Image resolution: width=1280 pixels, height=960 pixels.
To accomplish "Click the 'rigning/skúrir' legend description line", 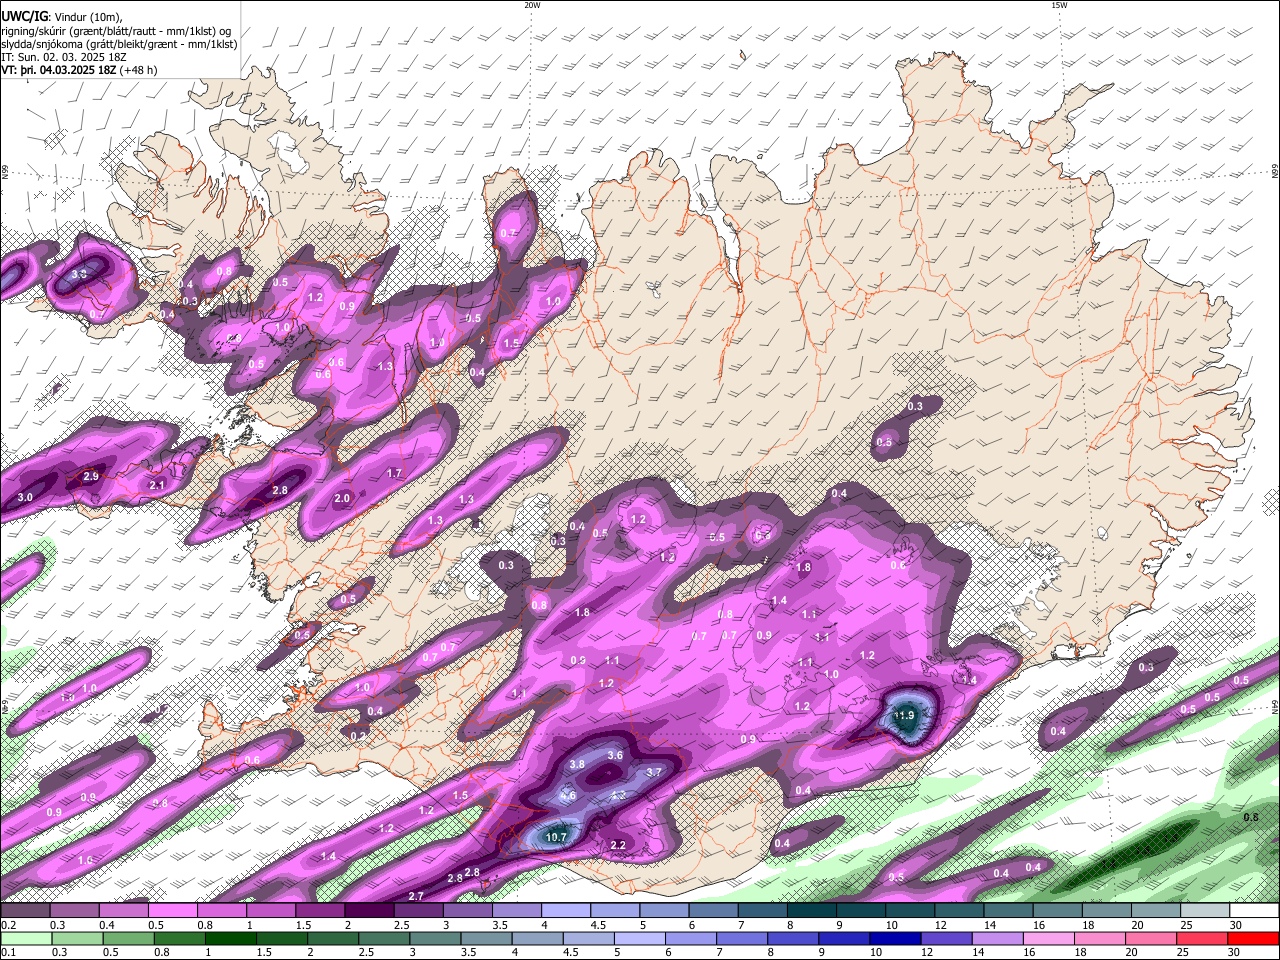I will (116, 31).
